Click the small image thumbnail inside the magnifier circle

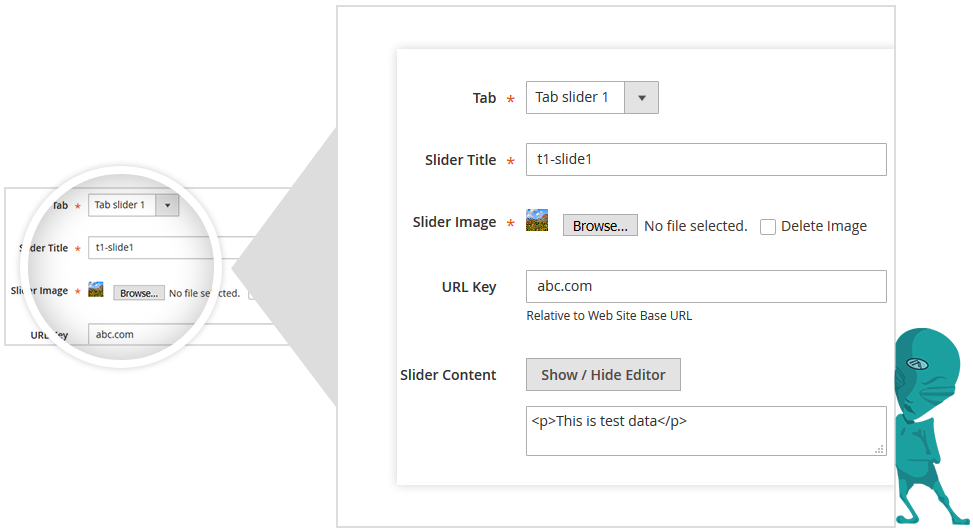coord(96,290)
